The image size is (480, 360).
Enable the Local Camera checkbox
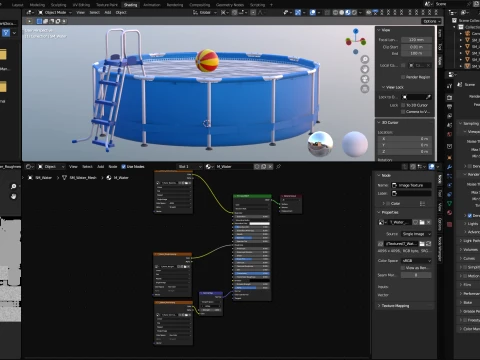[403, 65]
